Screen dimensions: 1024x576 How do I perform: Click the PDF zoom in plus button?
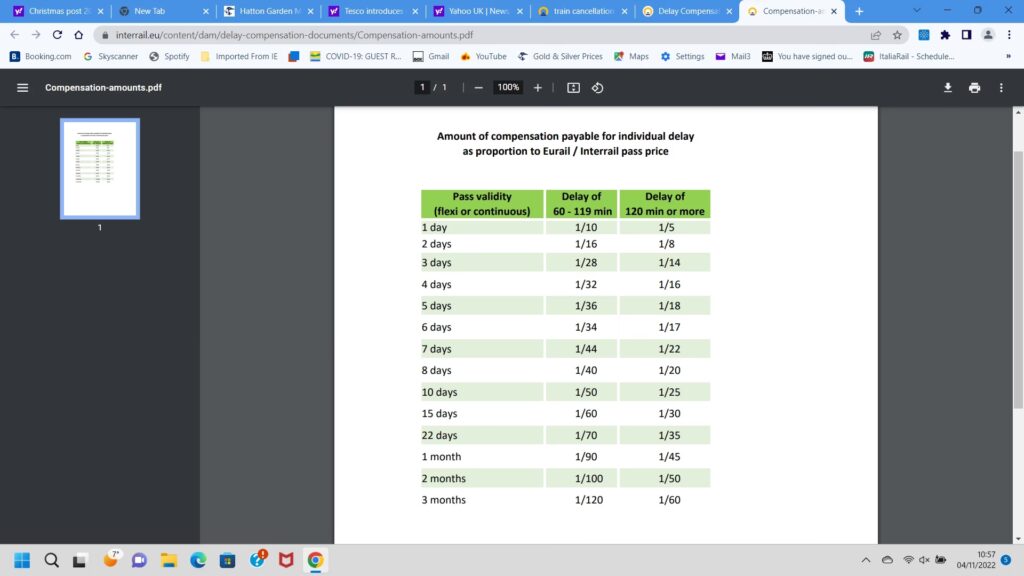pos(538,88)
